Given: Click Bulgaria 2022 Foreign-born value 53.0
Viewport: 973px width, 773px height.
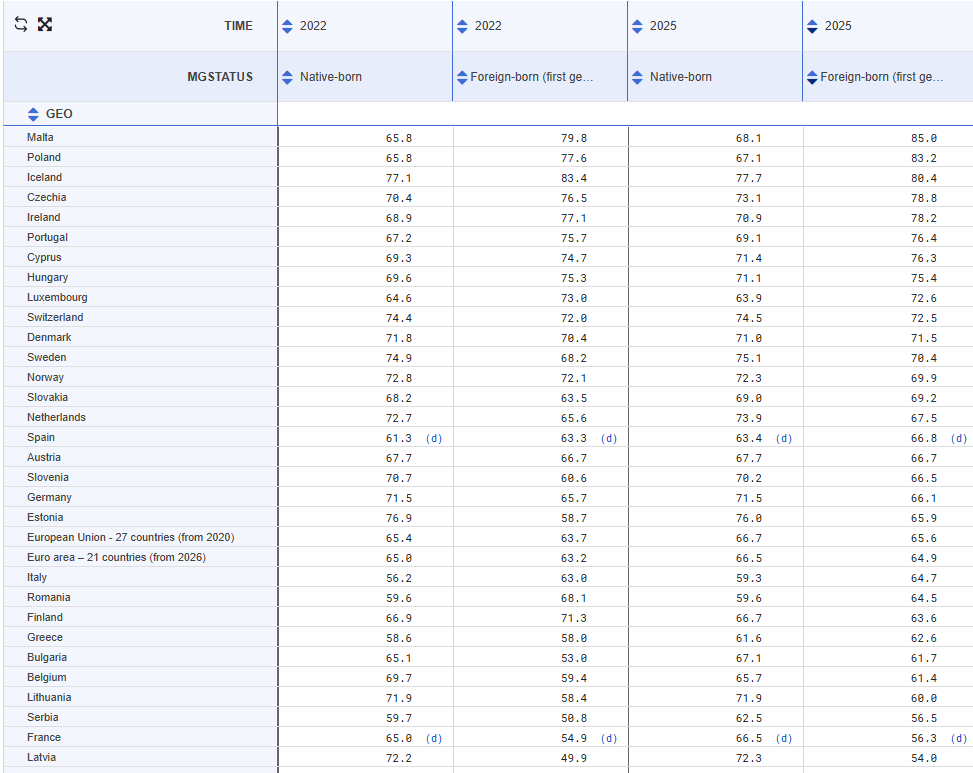Looking at the screenshot, I should (x=573, y=658).
